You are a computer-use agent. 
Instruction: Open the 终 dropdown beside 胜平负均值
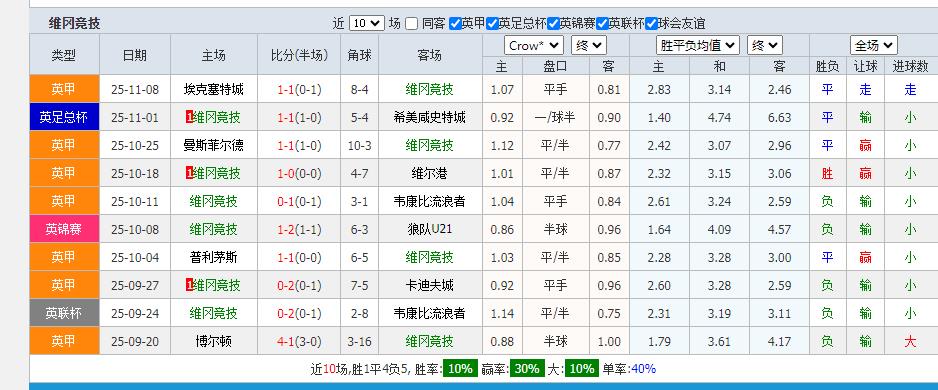[765, 45]
